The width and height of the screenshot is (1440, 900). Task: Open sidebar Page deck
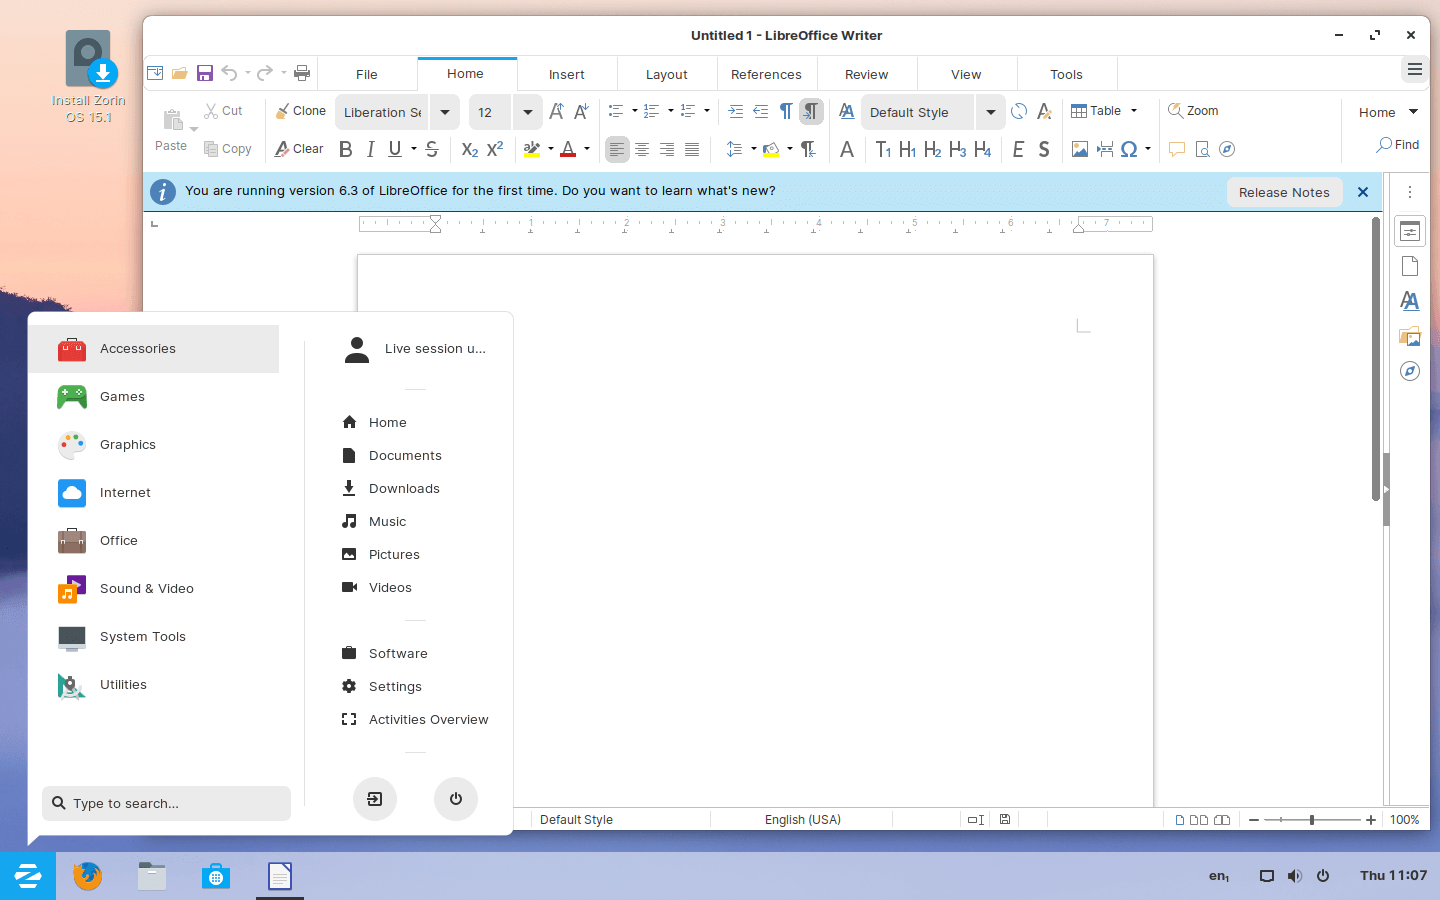pos(1410,266)
